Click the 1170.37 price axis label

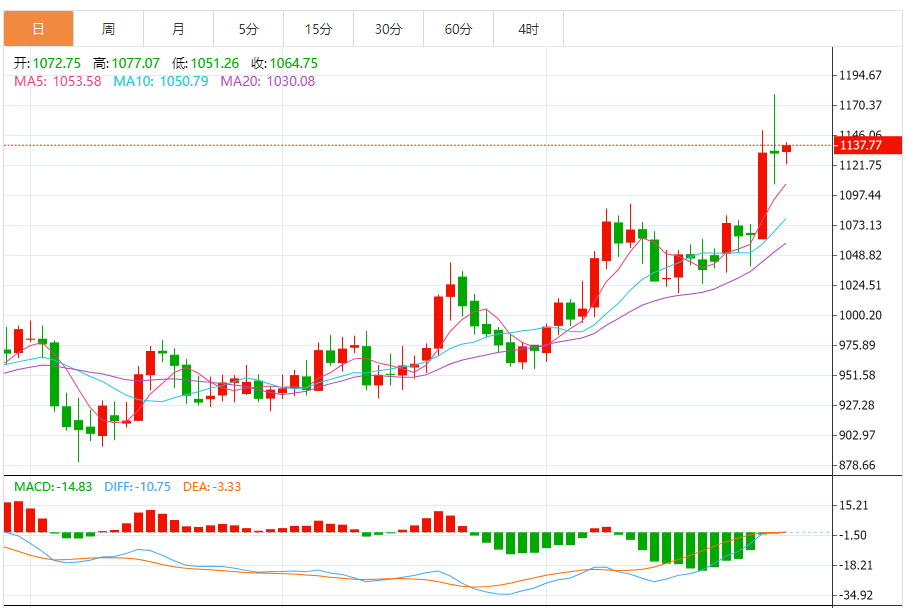point(860,105)
